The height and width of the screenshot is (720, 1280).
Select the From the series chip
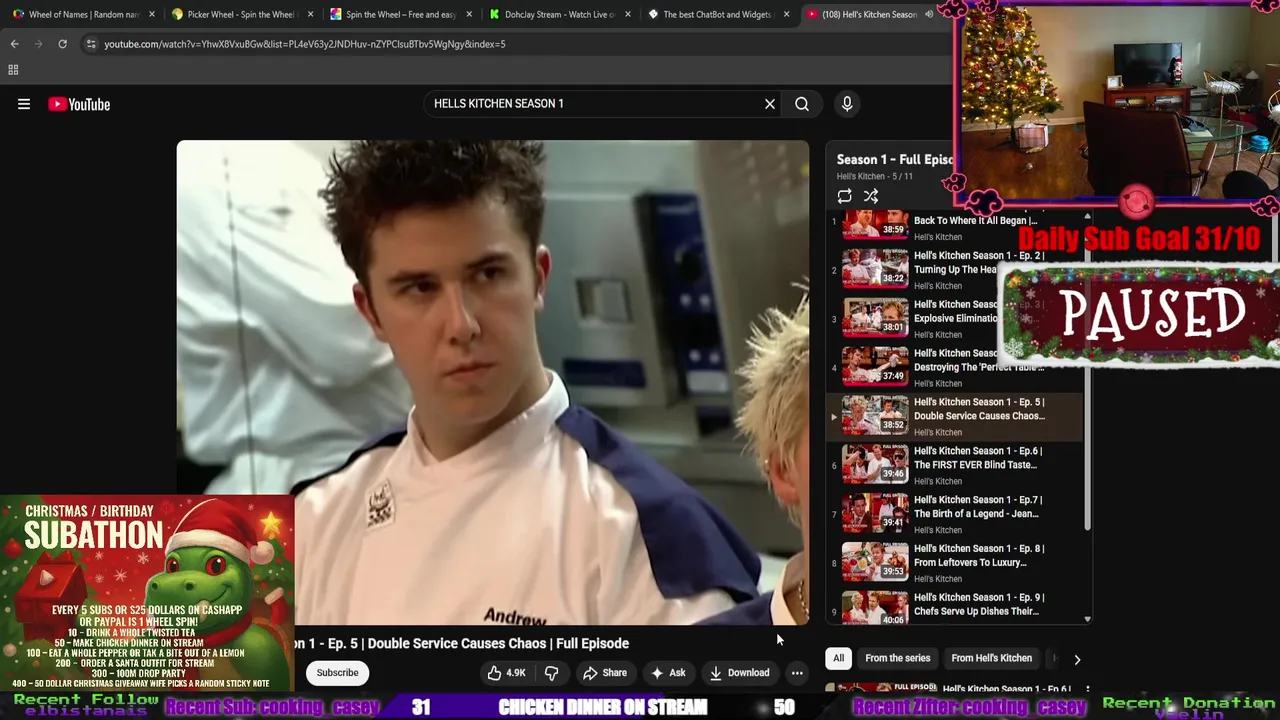(897, 658)
